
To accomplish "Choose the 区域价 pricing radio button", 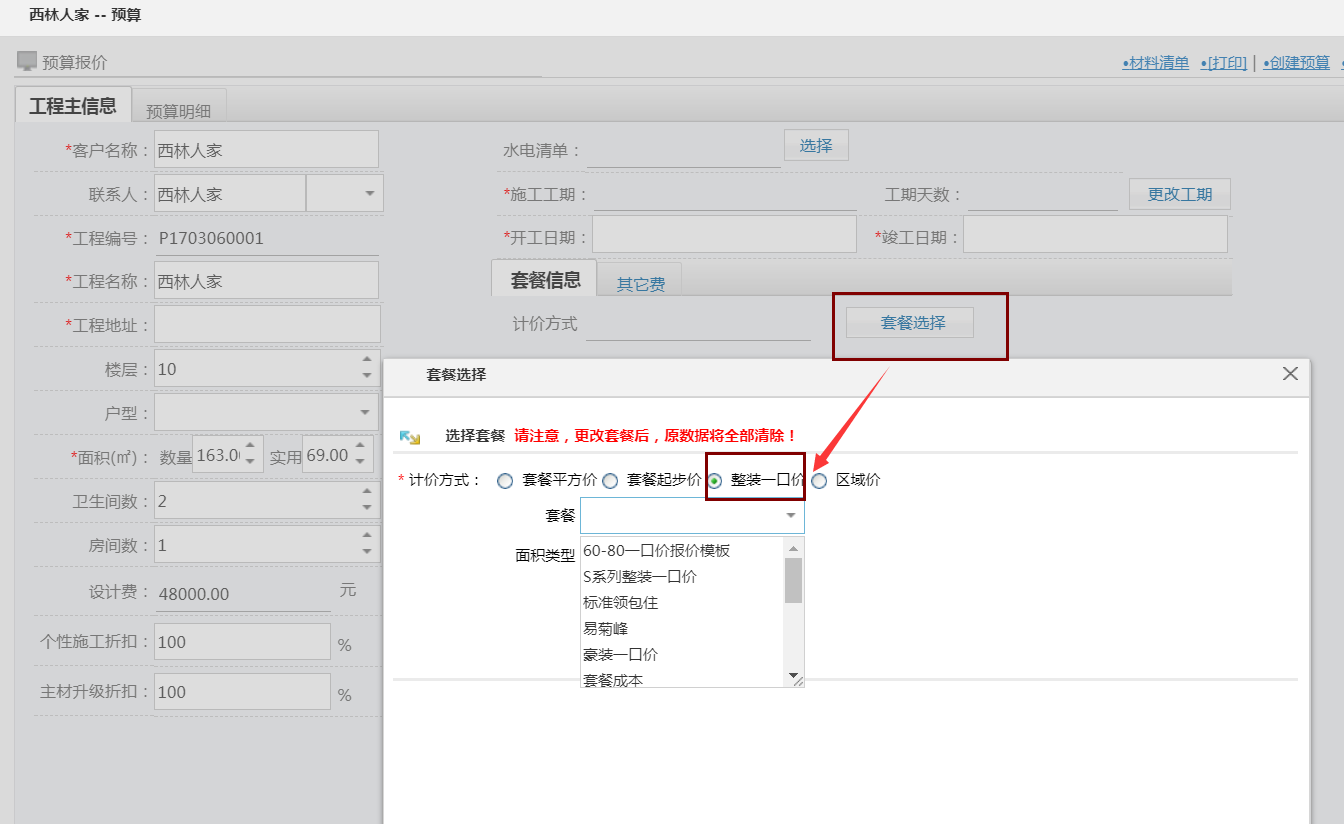I will click(x=820, y=481).
